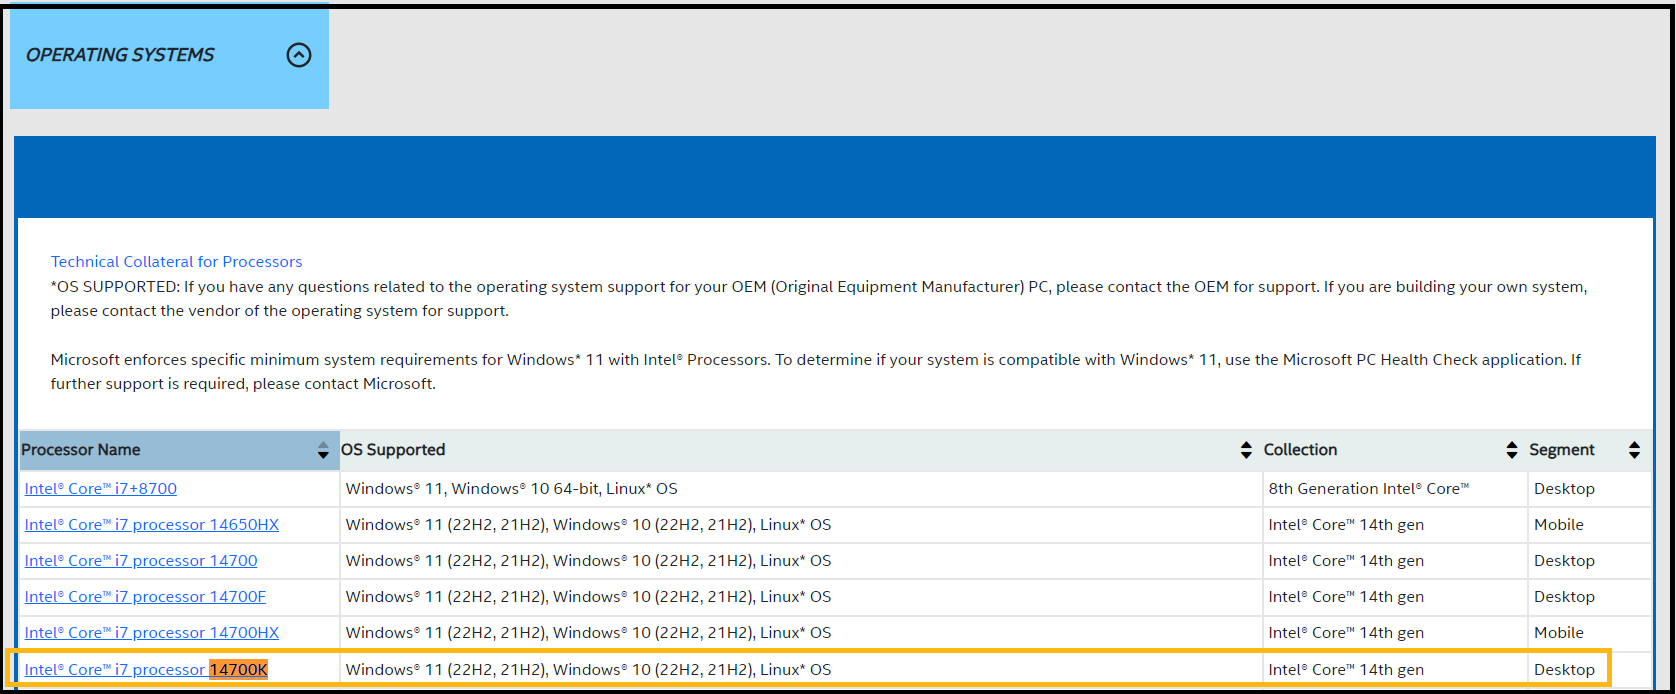
Task: Collapse the Operating Systems section chevron
Action: click(299, 55)
